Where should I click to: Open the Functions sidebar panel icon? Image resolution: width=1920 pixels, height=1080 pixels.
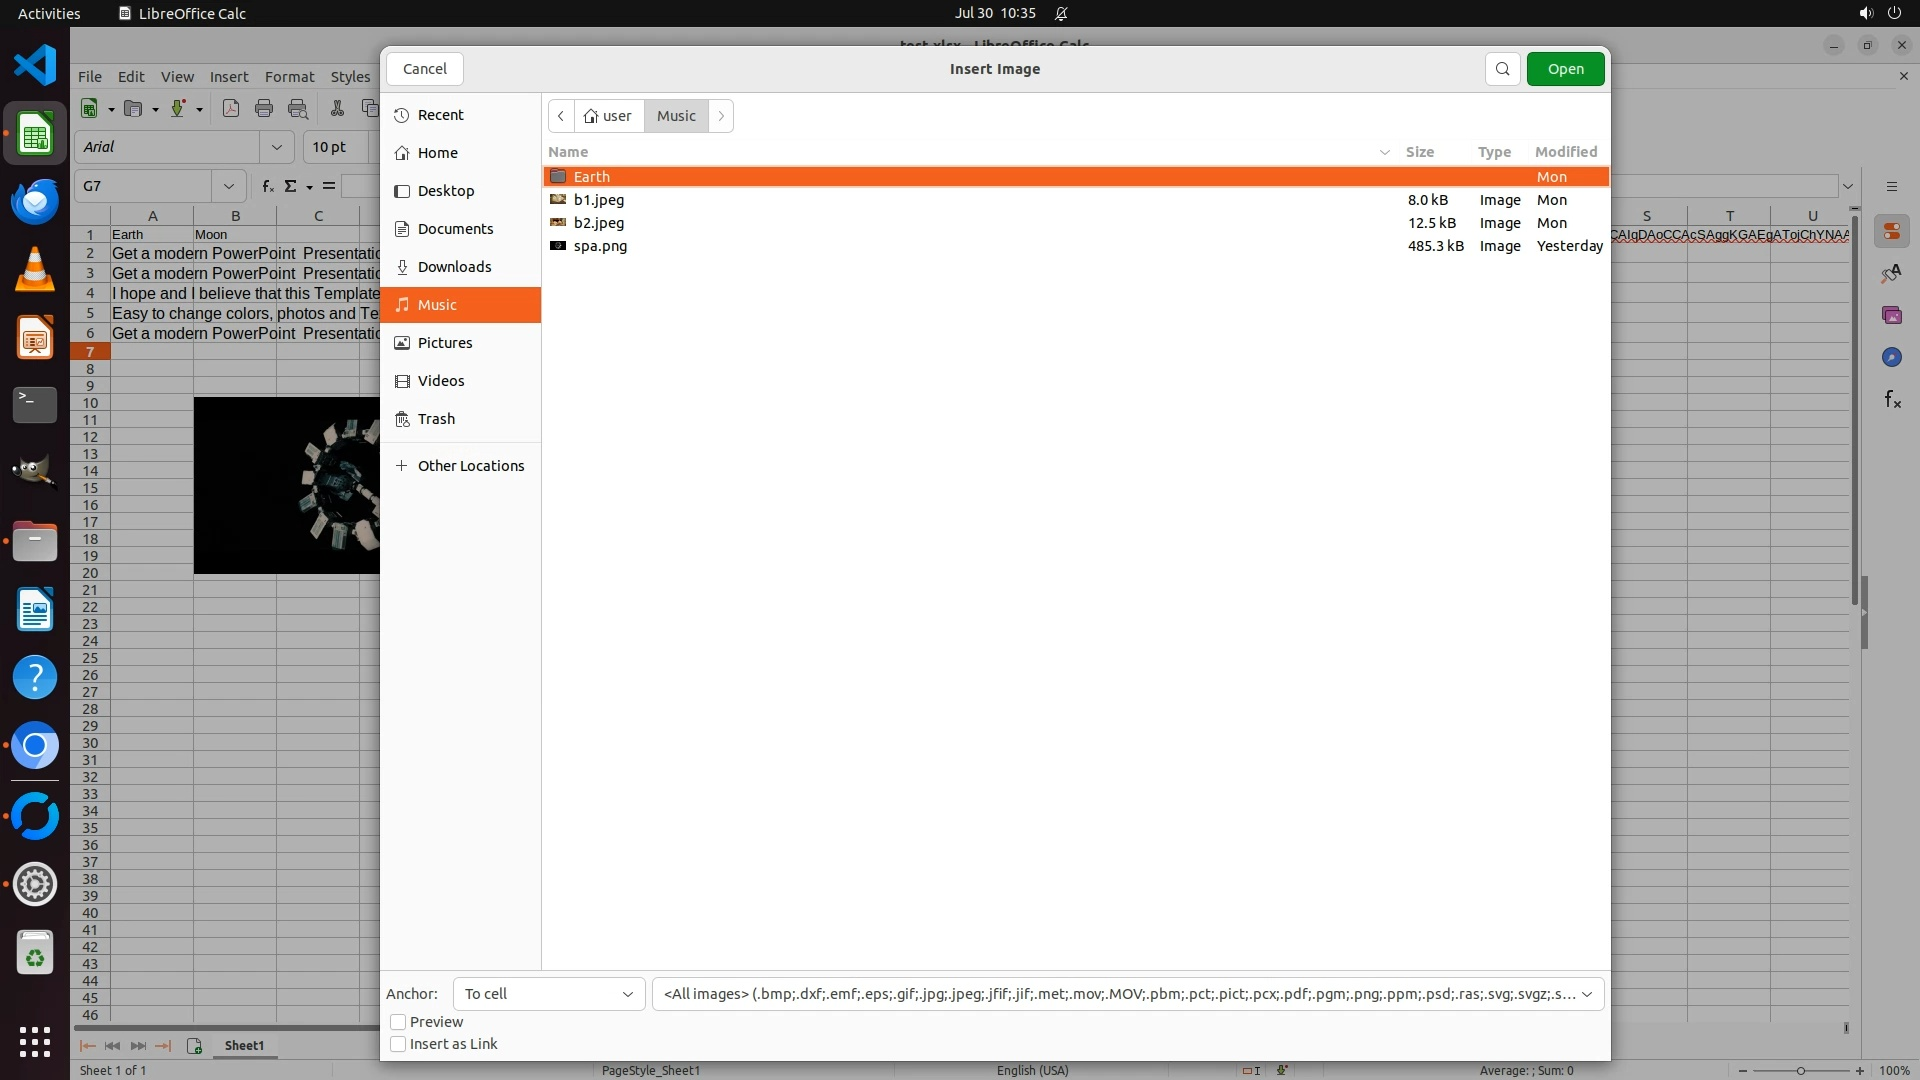(1892, 400)
